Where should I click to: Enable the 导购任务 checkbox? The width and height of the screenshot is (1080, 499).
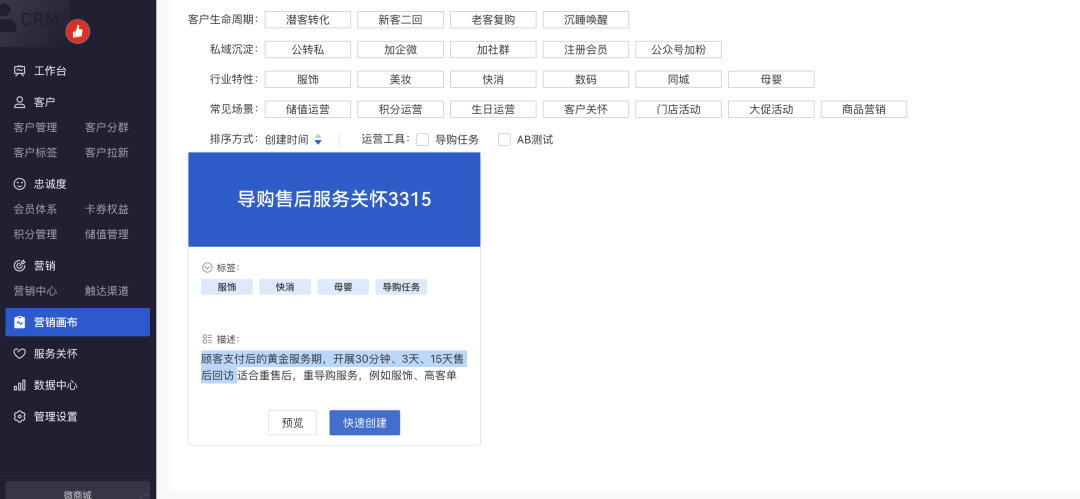coord(423,140)
